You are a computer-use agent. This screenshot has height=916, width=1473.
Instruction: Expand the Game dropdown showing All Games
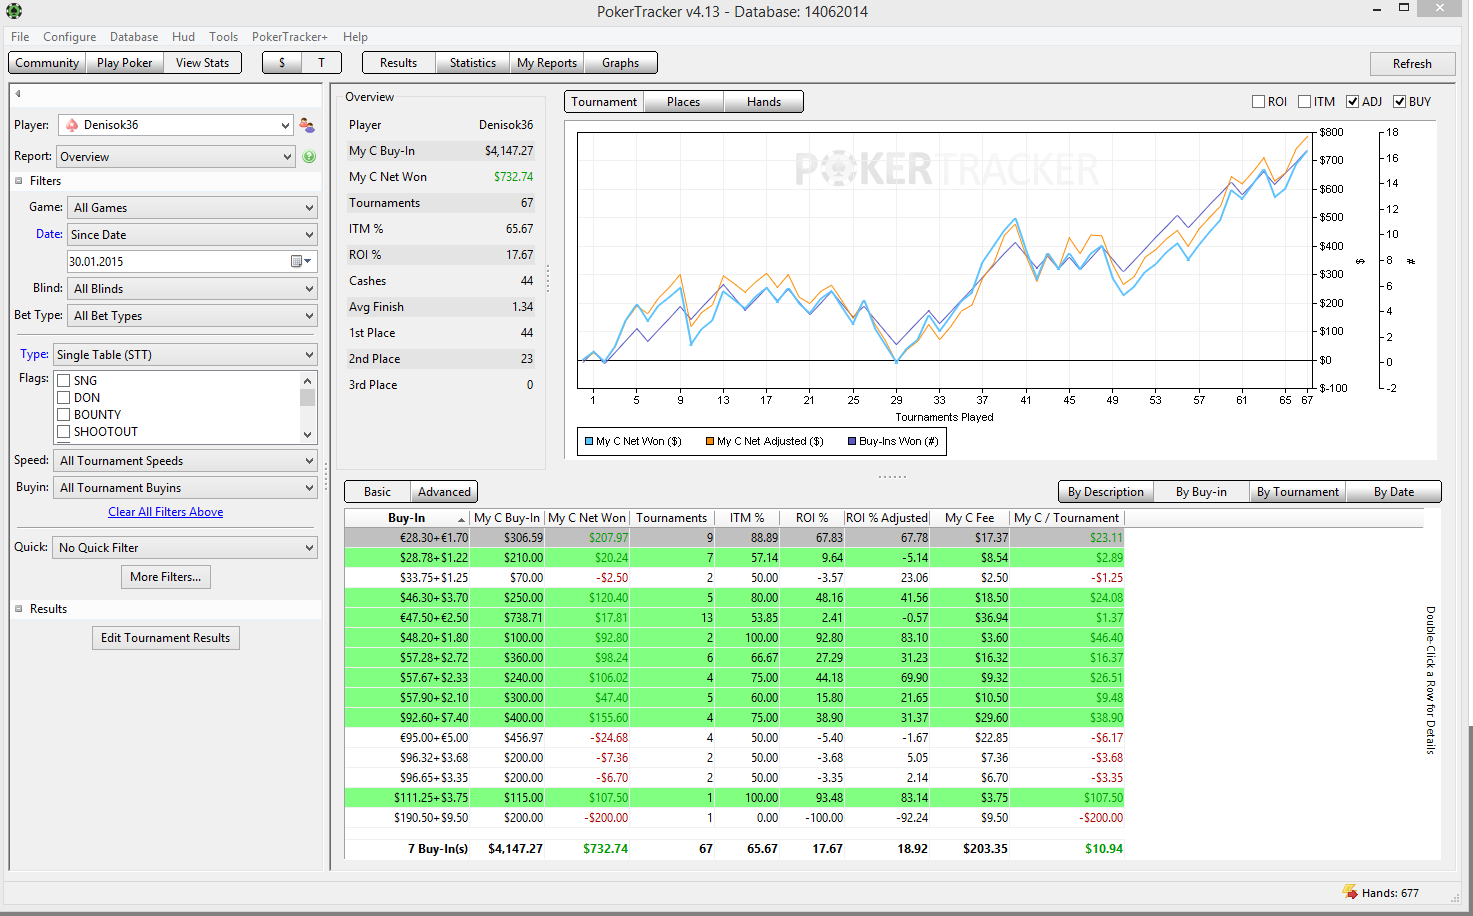(x=192, y=208)
